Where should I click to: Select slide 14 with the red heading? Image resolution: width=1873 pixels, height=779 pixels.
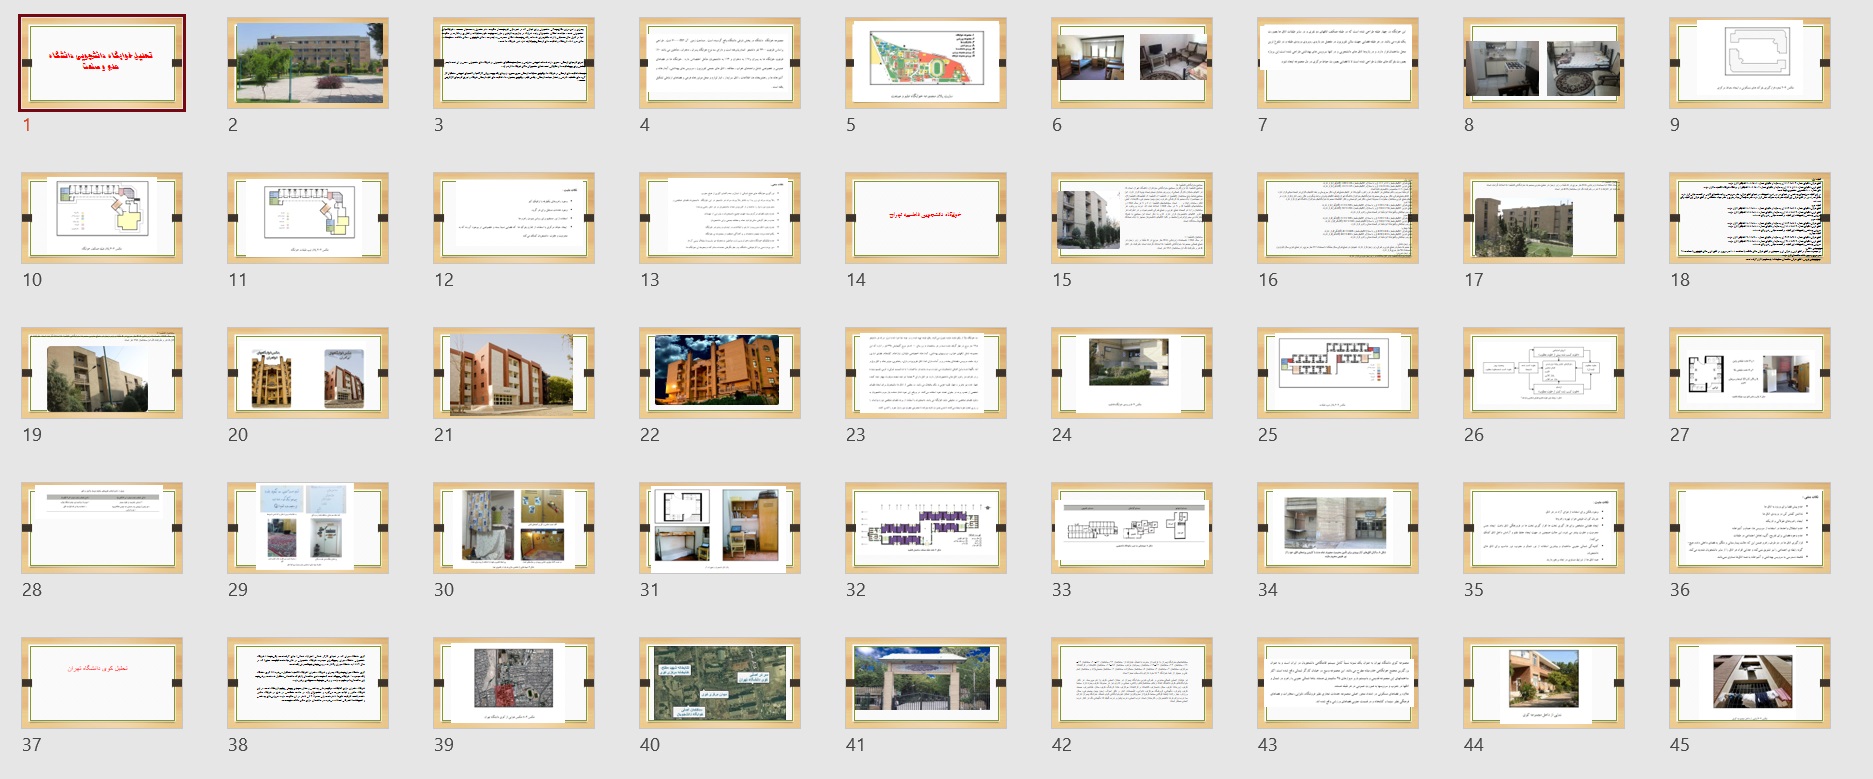point(926,218)
